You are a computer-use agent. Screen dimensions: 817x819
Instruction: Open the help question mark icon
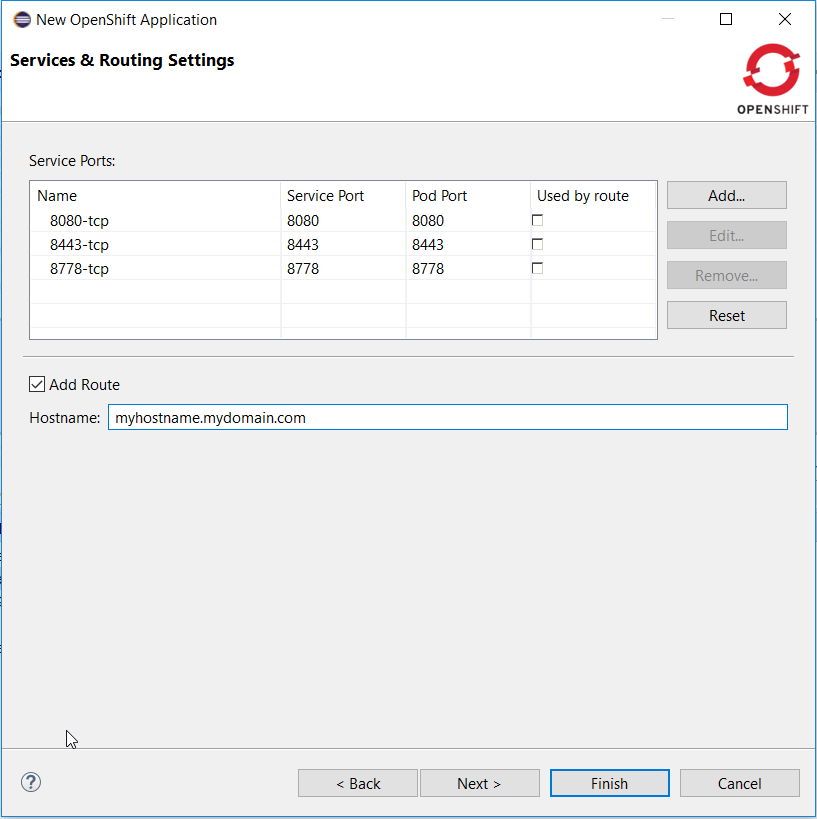[31, 782]
